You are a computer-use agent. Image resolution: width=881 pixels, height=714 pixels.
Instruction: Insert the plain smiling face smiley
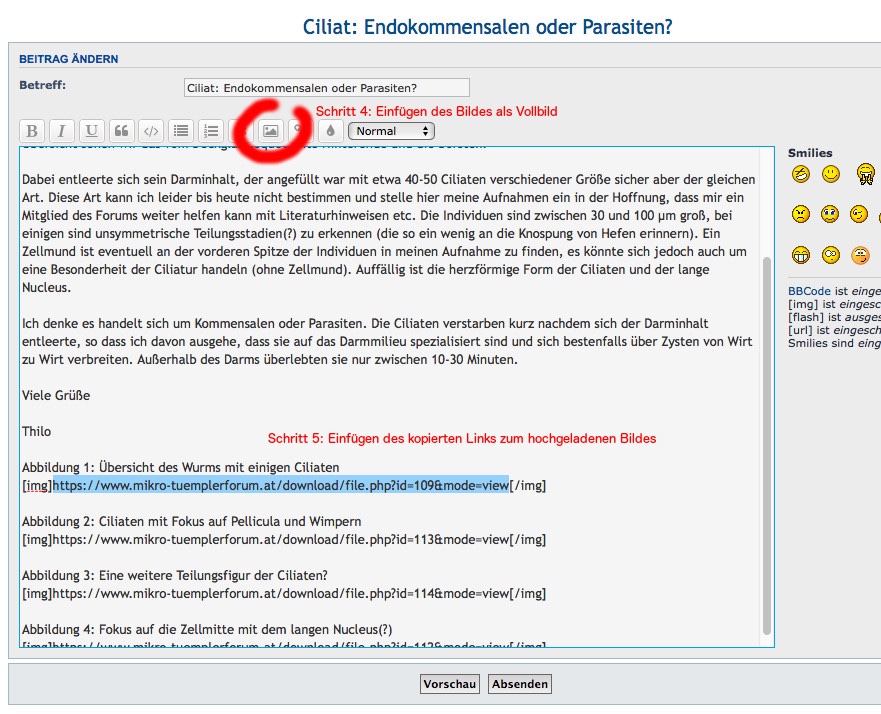(x=831, y=175)
